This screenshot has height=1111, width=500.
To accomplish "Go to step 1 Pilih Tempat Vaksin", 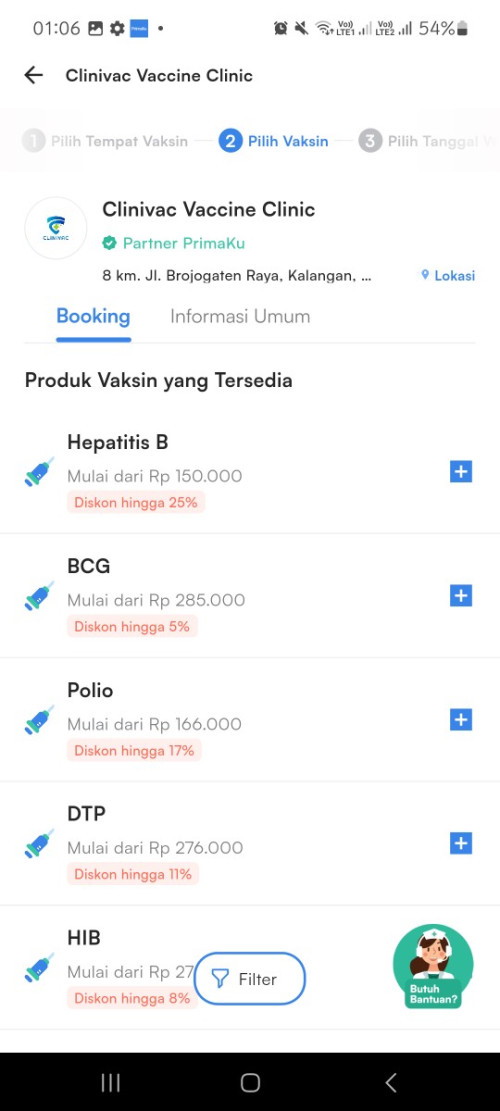I will pos(105,141).
